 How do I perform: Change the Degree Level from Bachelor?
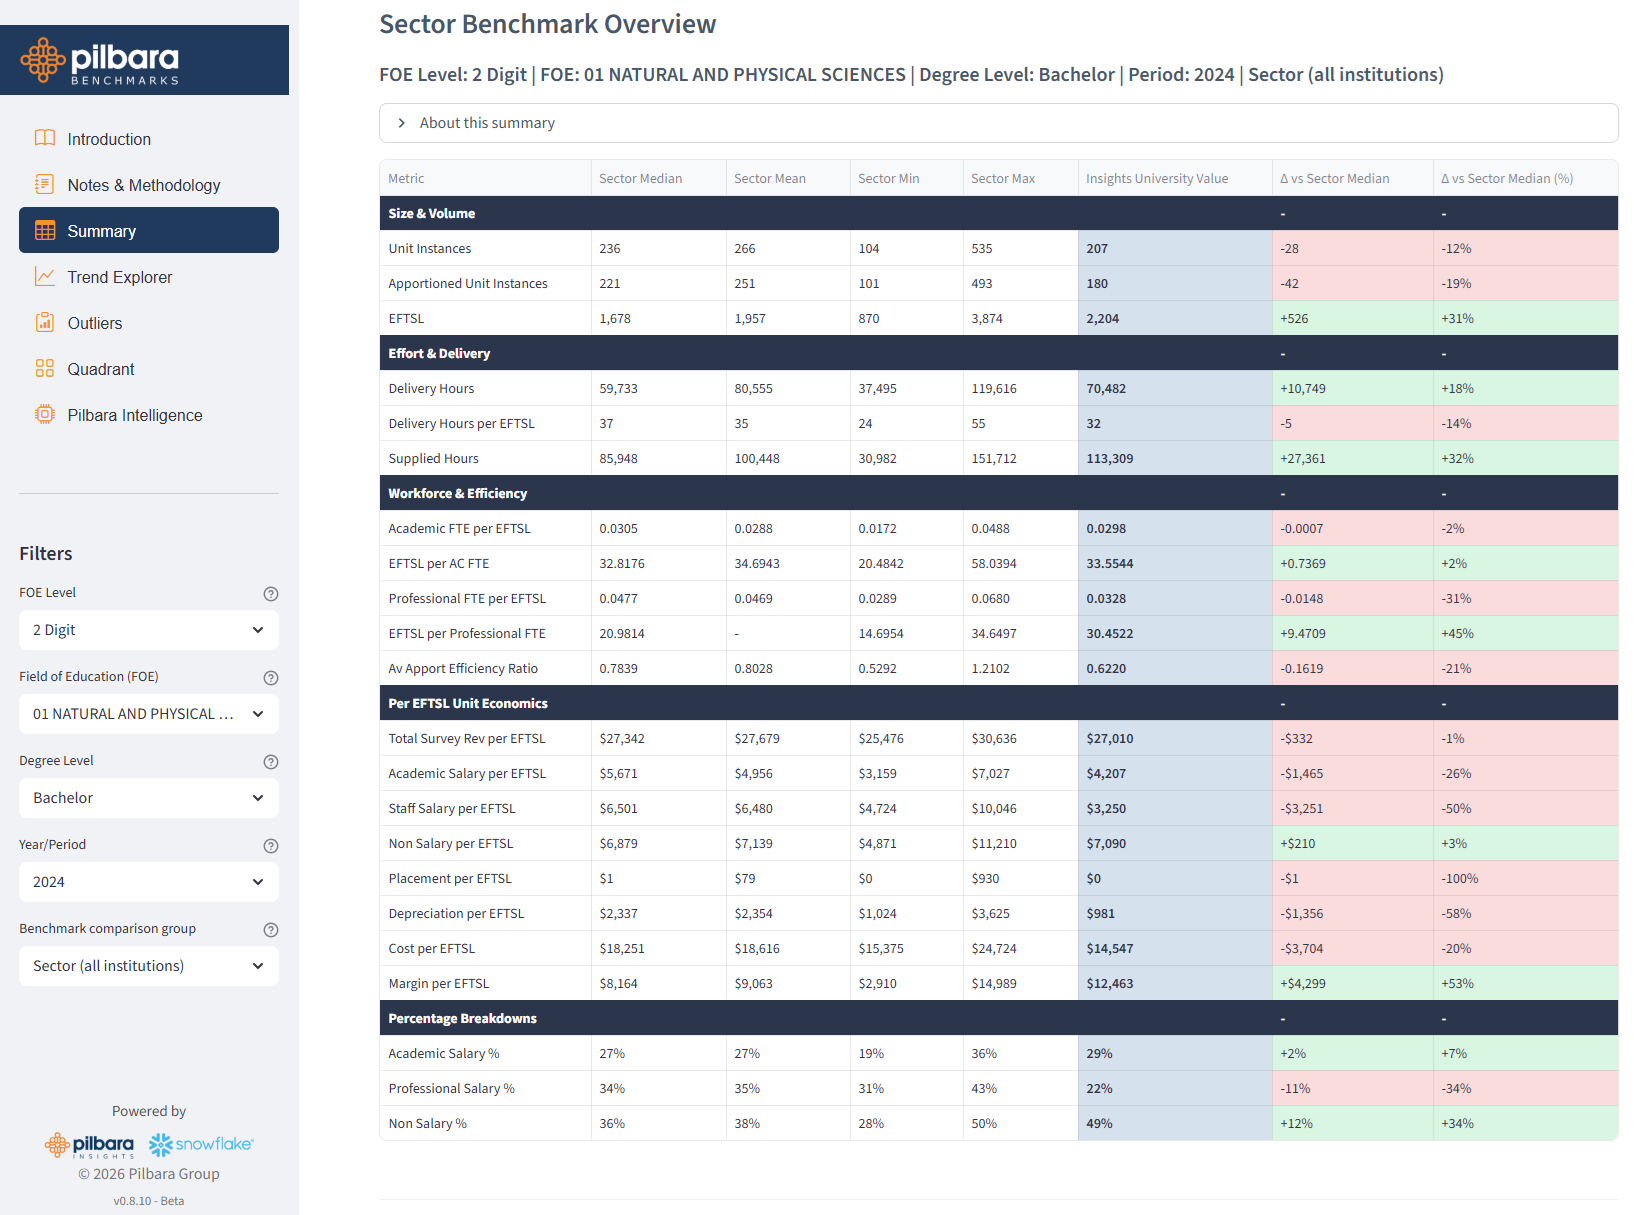148,797
